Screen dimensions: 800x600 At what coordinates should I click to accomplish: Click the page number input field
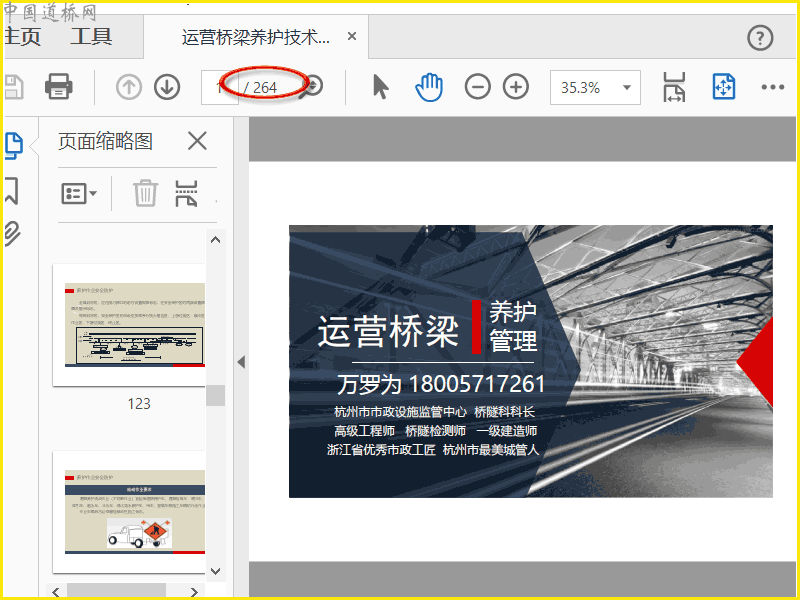coord(220,87)
